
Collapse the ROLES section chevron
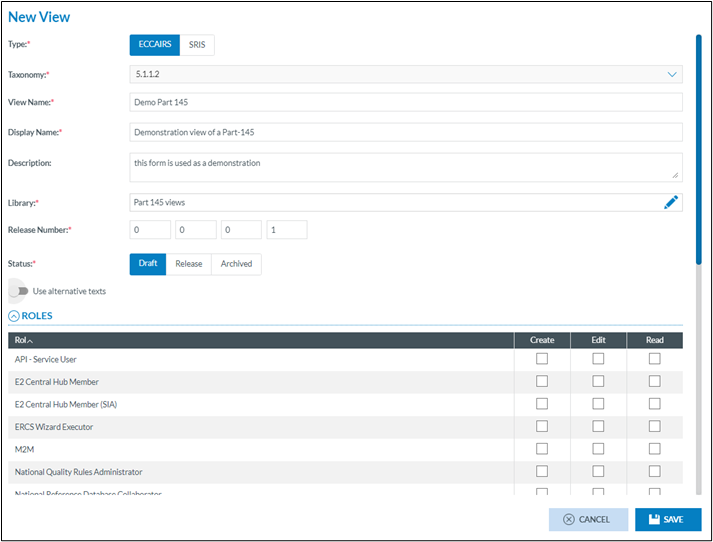14,316
